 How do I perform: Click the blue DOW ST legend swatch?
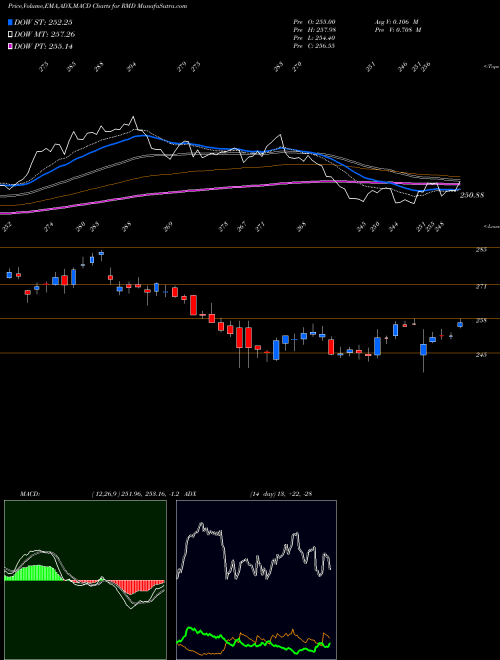pos(10,22)
